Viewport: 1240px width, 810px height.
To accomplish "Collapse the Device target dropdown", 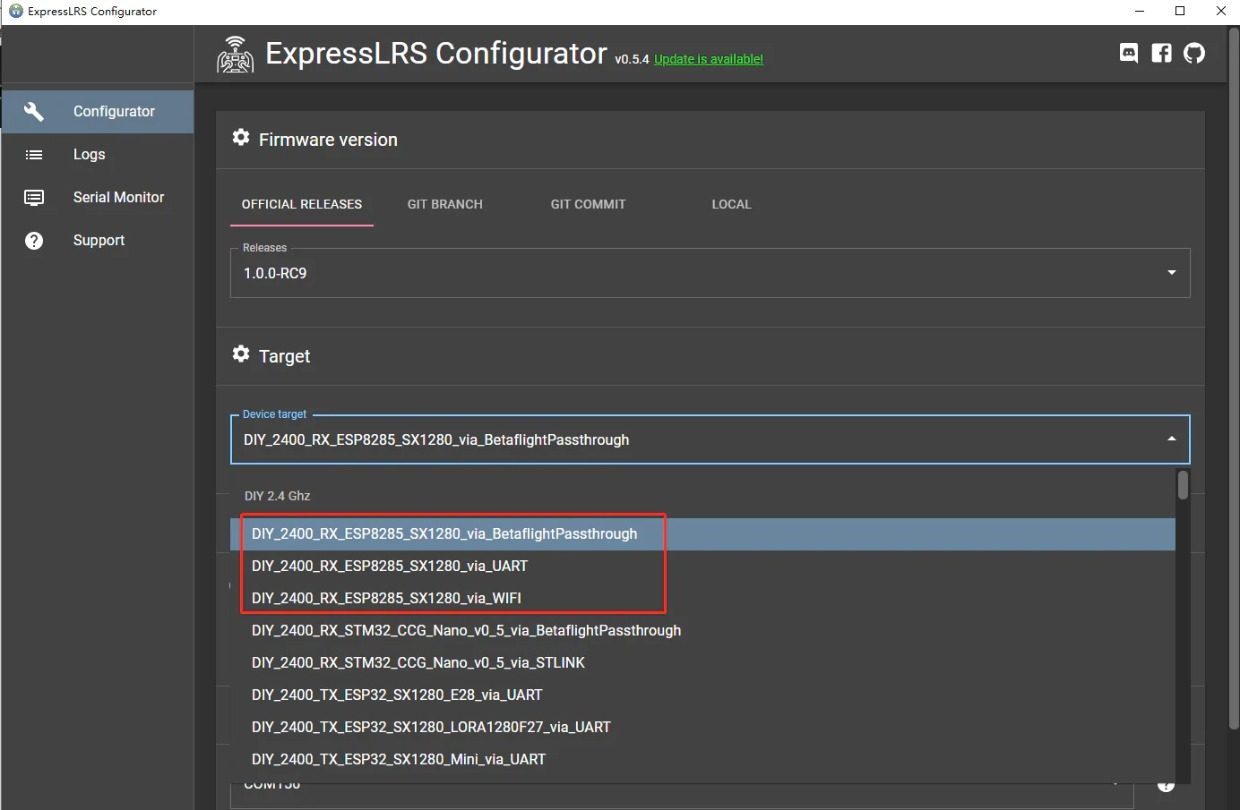I will click(1171, 440).
